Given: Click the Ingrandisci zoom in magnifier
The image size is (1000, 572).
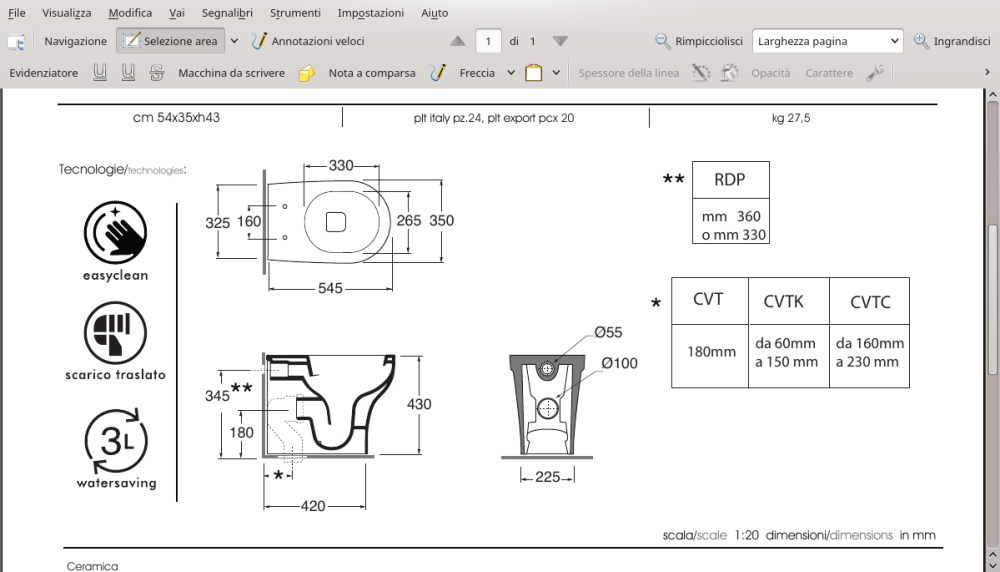Looking at the screenshot, I should [921, 41].
